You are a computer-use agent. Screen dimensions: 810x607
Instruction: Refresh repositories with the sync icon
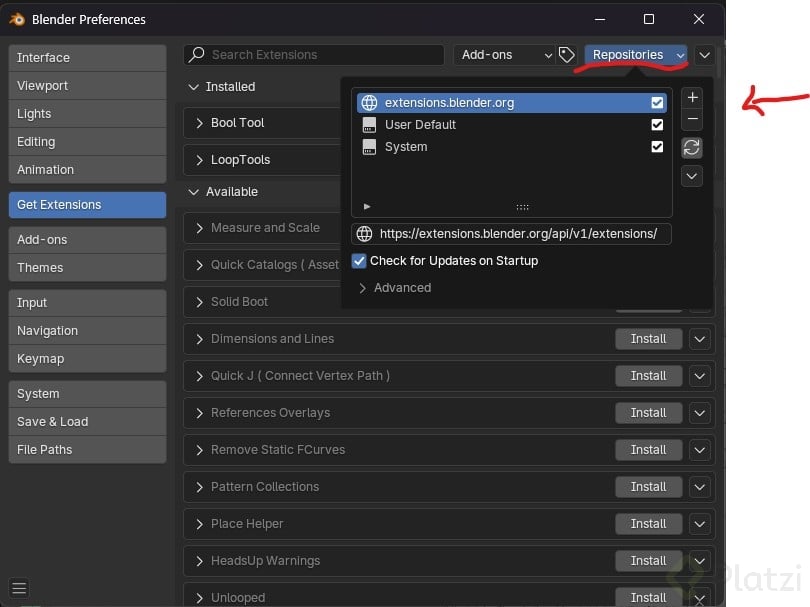coord(692,148)
